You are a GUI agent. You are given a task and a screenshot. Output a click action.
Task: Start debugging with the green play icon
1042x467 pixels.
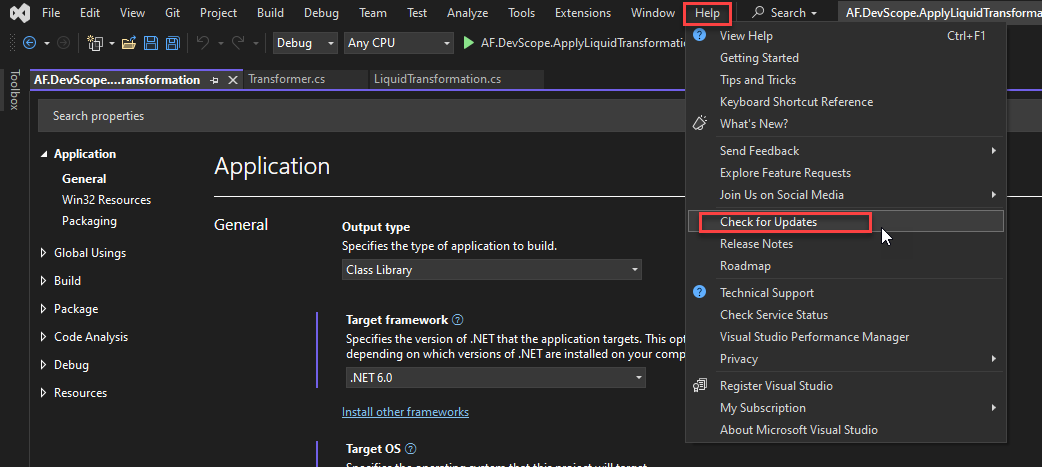469,43
